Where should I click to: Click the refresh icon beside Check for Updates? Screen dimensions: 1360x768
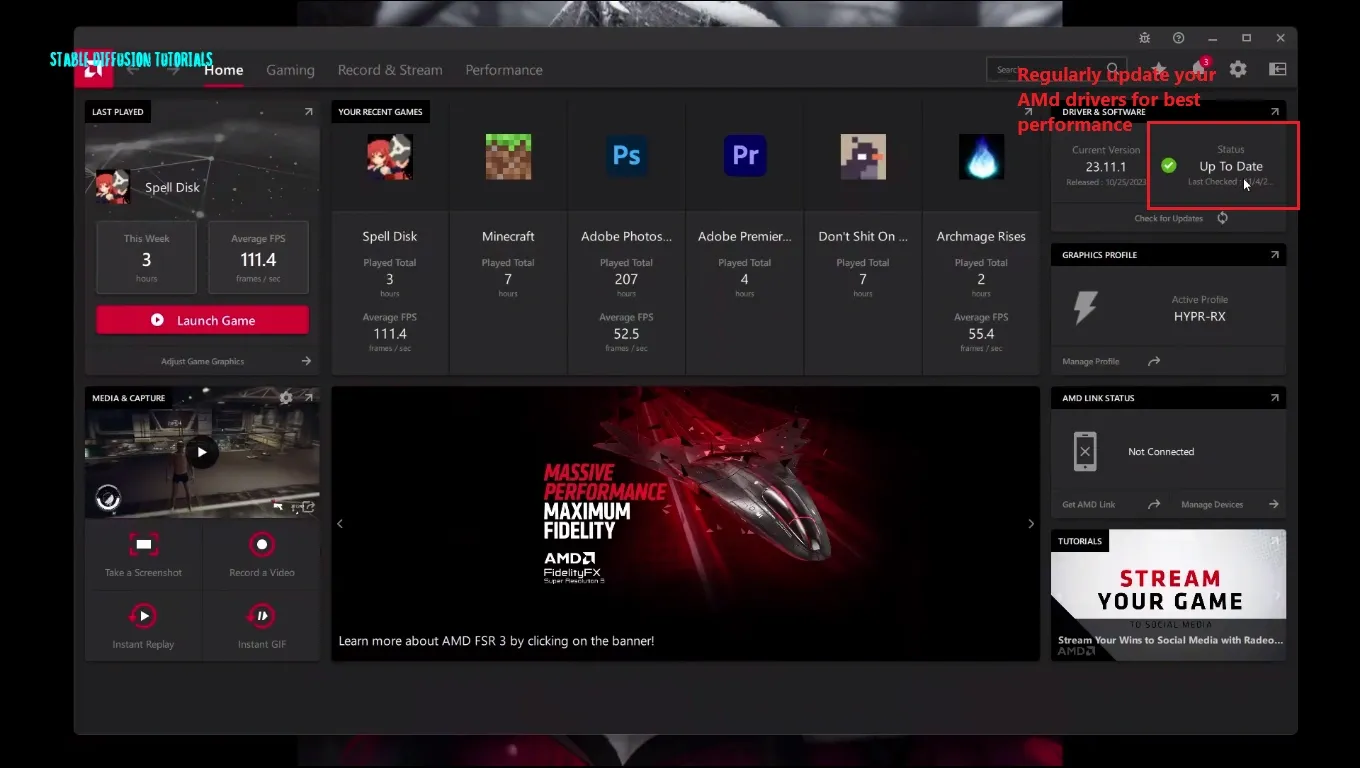click(1222, 218)
